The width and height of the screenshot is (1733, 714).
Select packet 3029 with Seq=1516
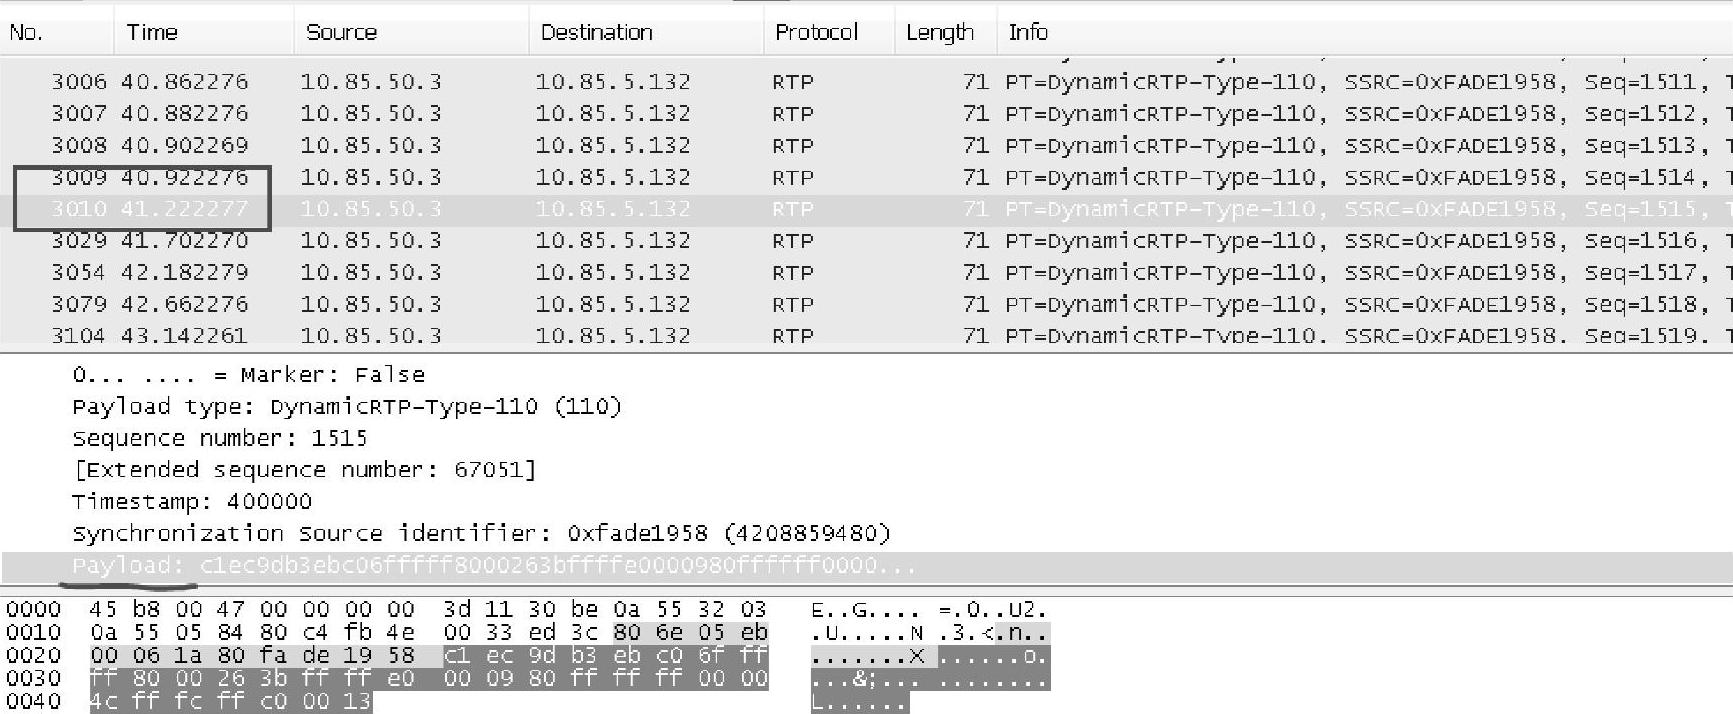(866, 241)
